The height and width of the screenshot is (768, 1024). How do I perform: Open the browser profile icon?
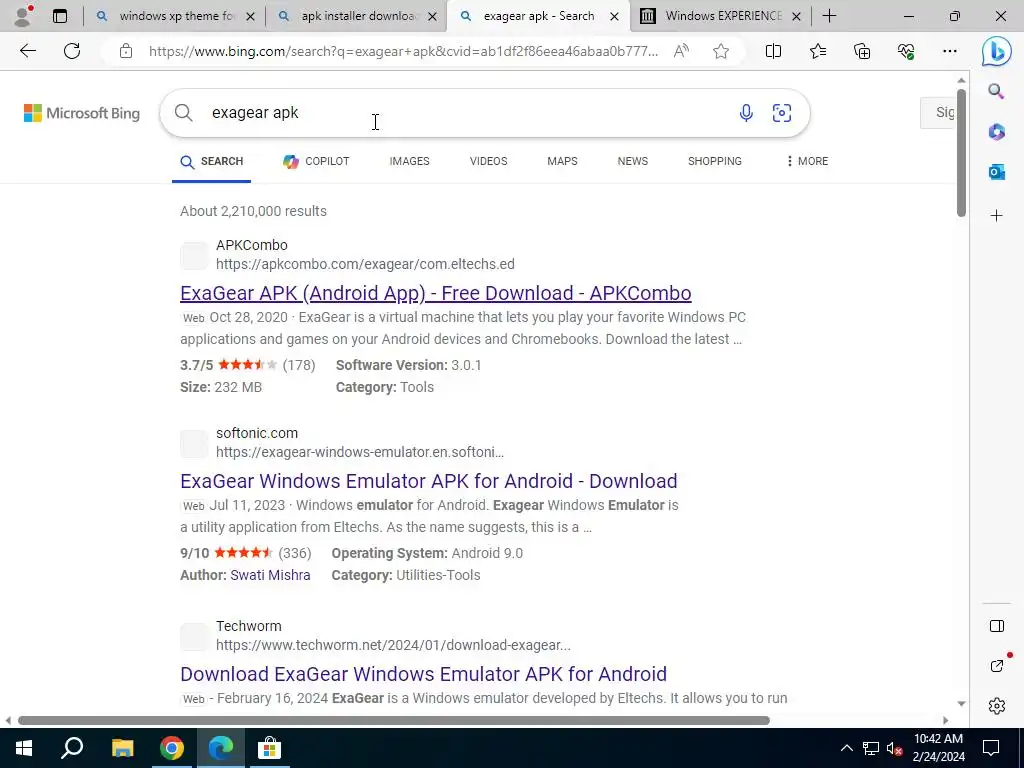23,16
